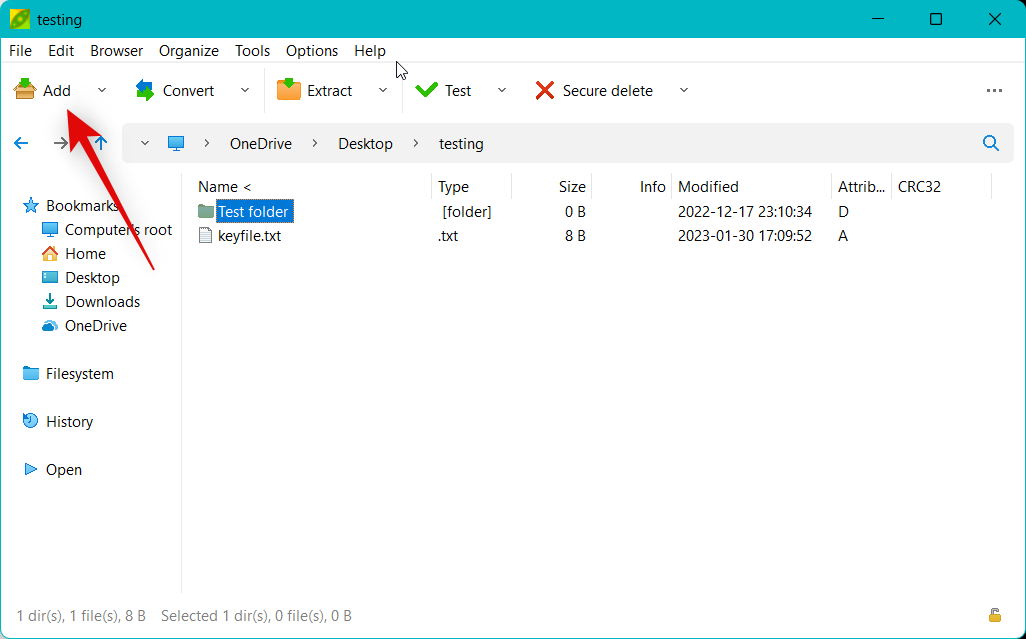The height and width of the screenshot is (639, 1026).
Task: Click the Secure delete red X icon
Action: coord(545,90)
